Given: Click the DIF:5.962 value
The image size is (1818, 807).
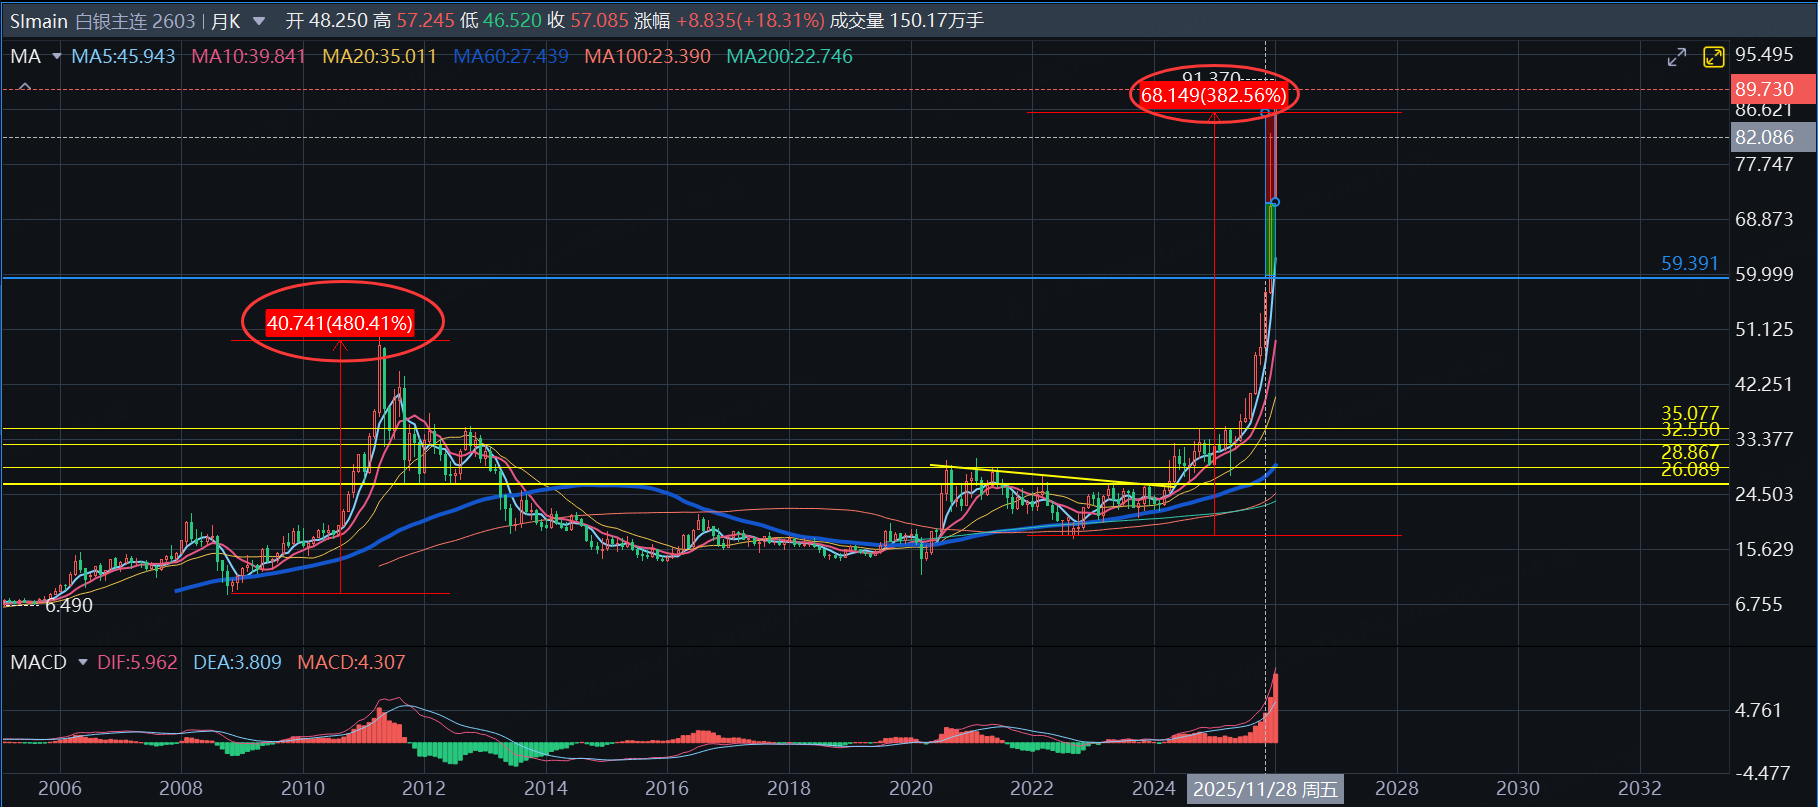Looking at the screenshot, I should pos(137,662).
